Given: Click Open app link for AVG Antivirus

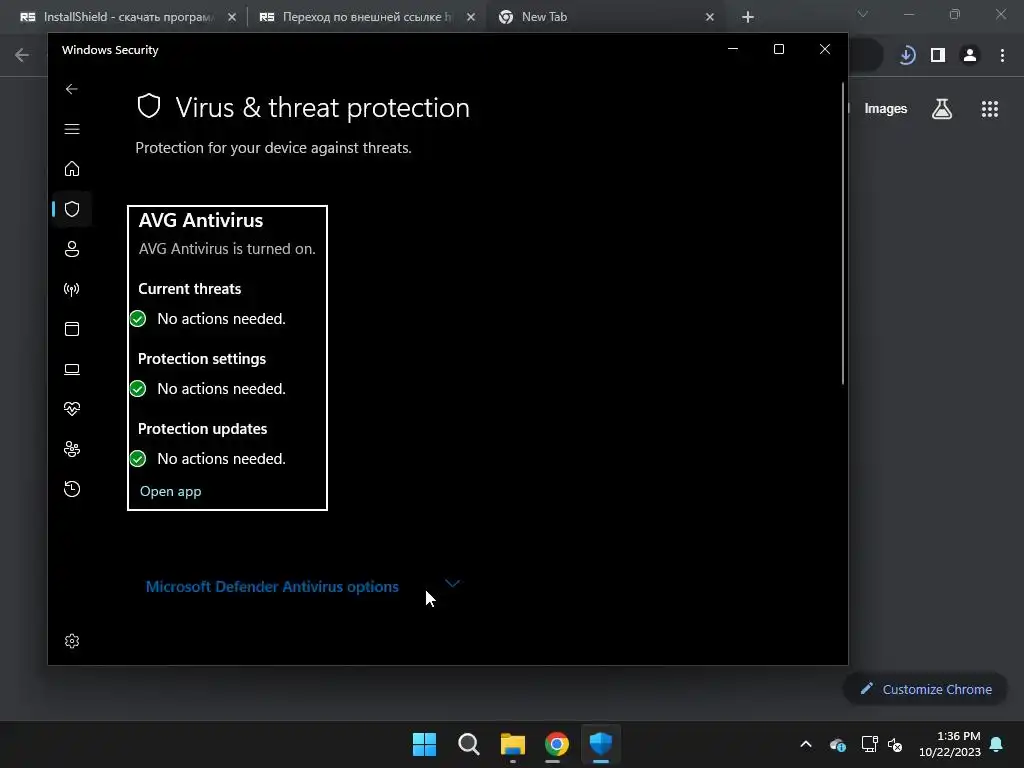Looking at the screenshot, I should tap(170, 491).
